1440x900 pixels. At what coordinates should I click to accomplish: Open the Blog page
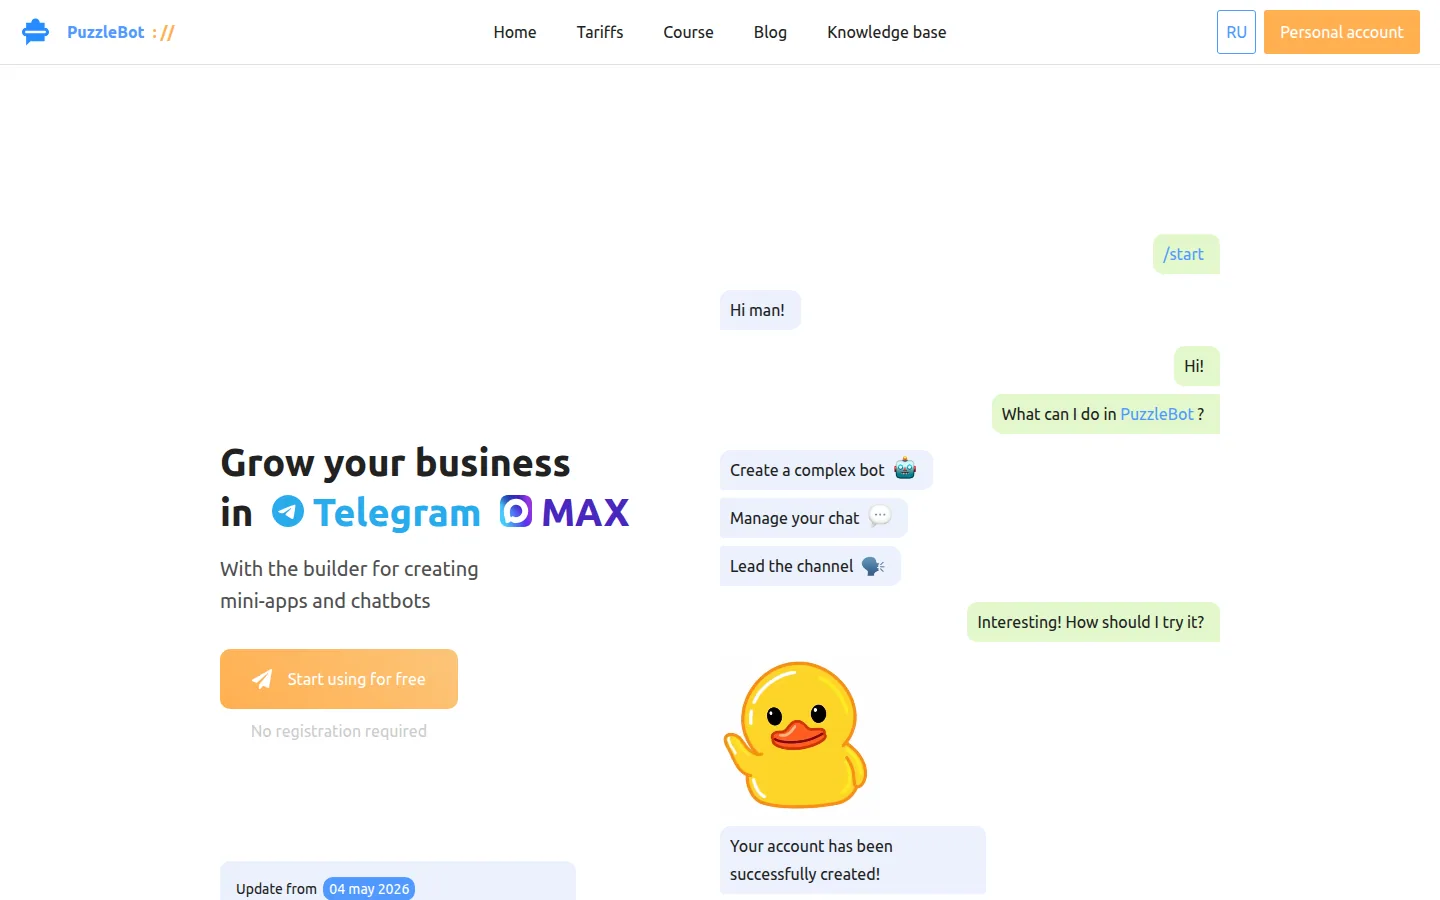(770, 32)
